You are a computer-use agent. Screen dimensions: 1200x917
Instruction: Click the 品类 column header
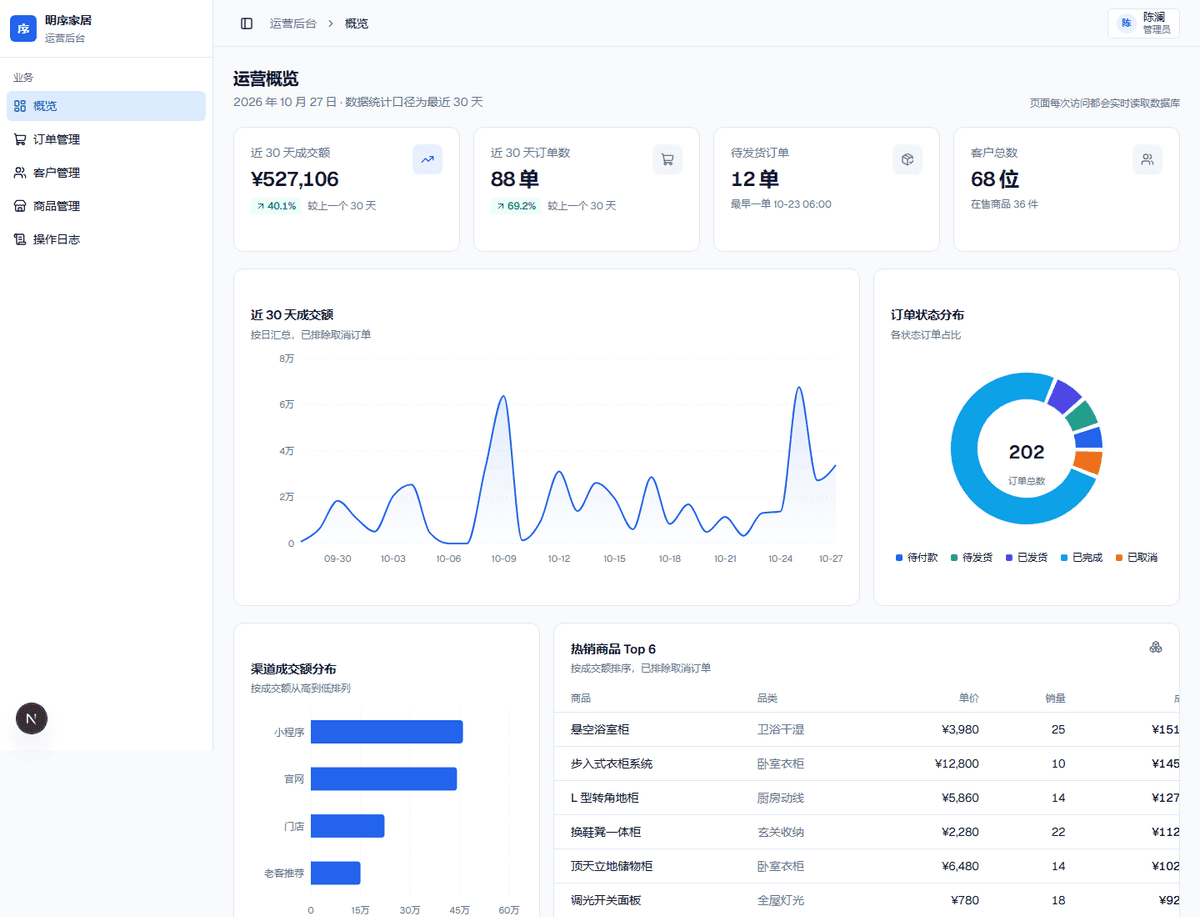(768, 698)
